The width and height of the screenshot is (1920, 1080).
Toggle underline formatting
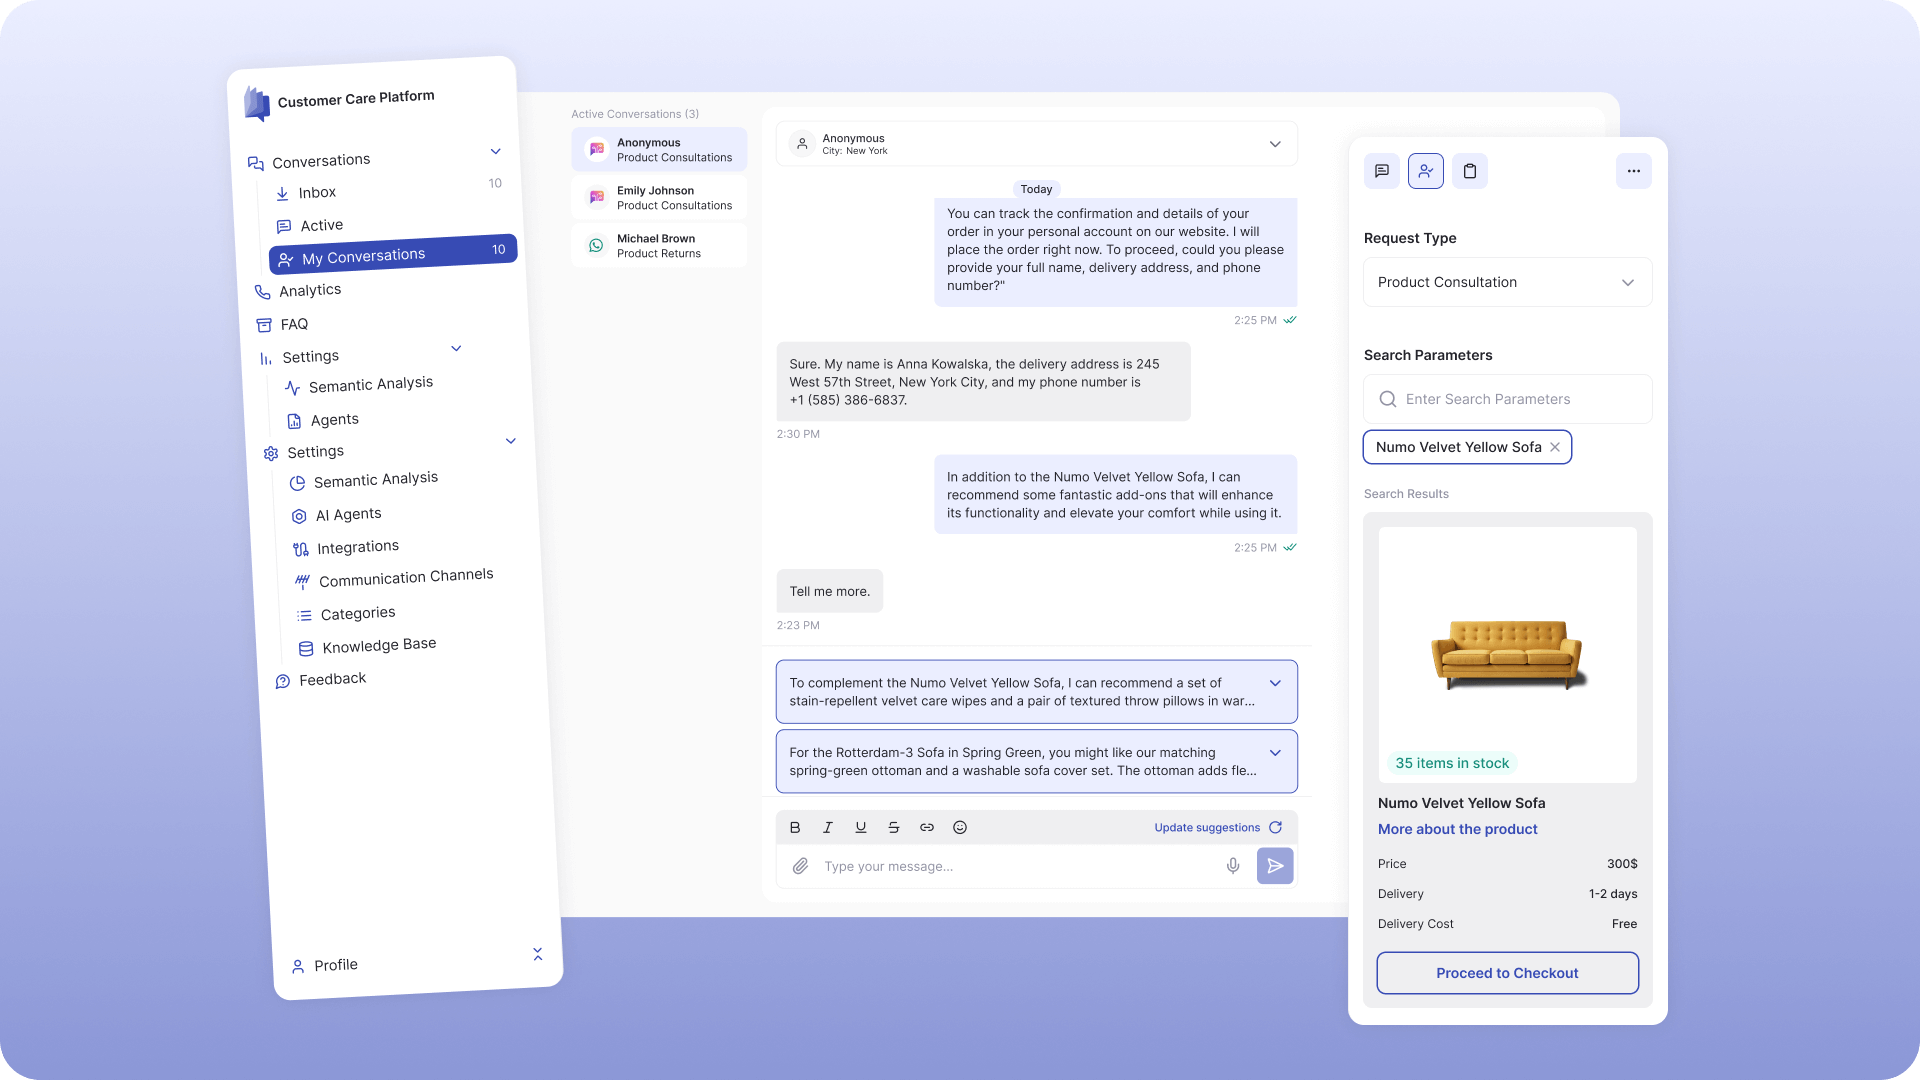[860, 827]
